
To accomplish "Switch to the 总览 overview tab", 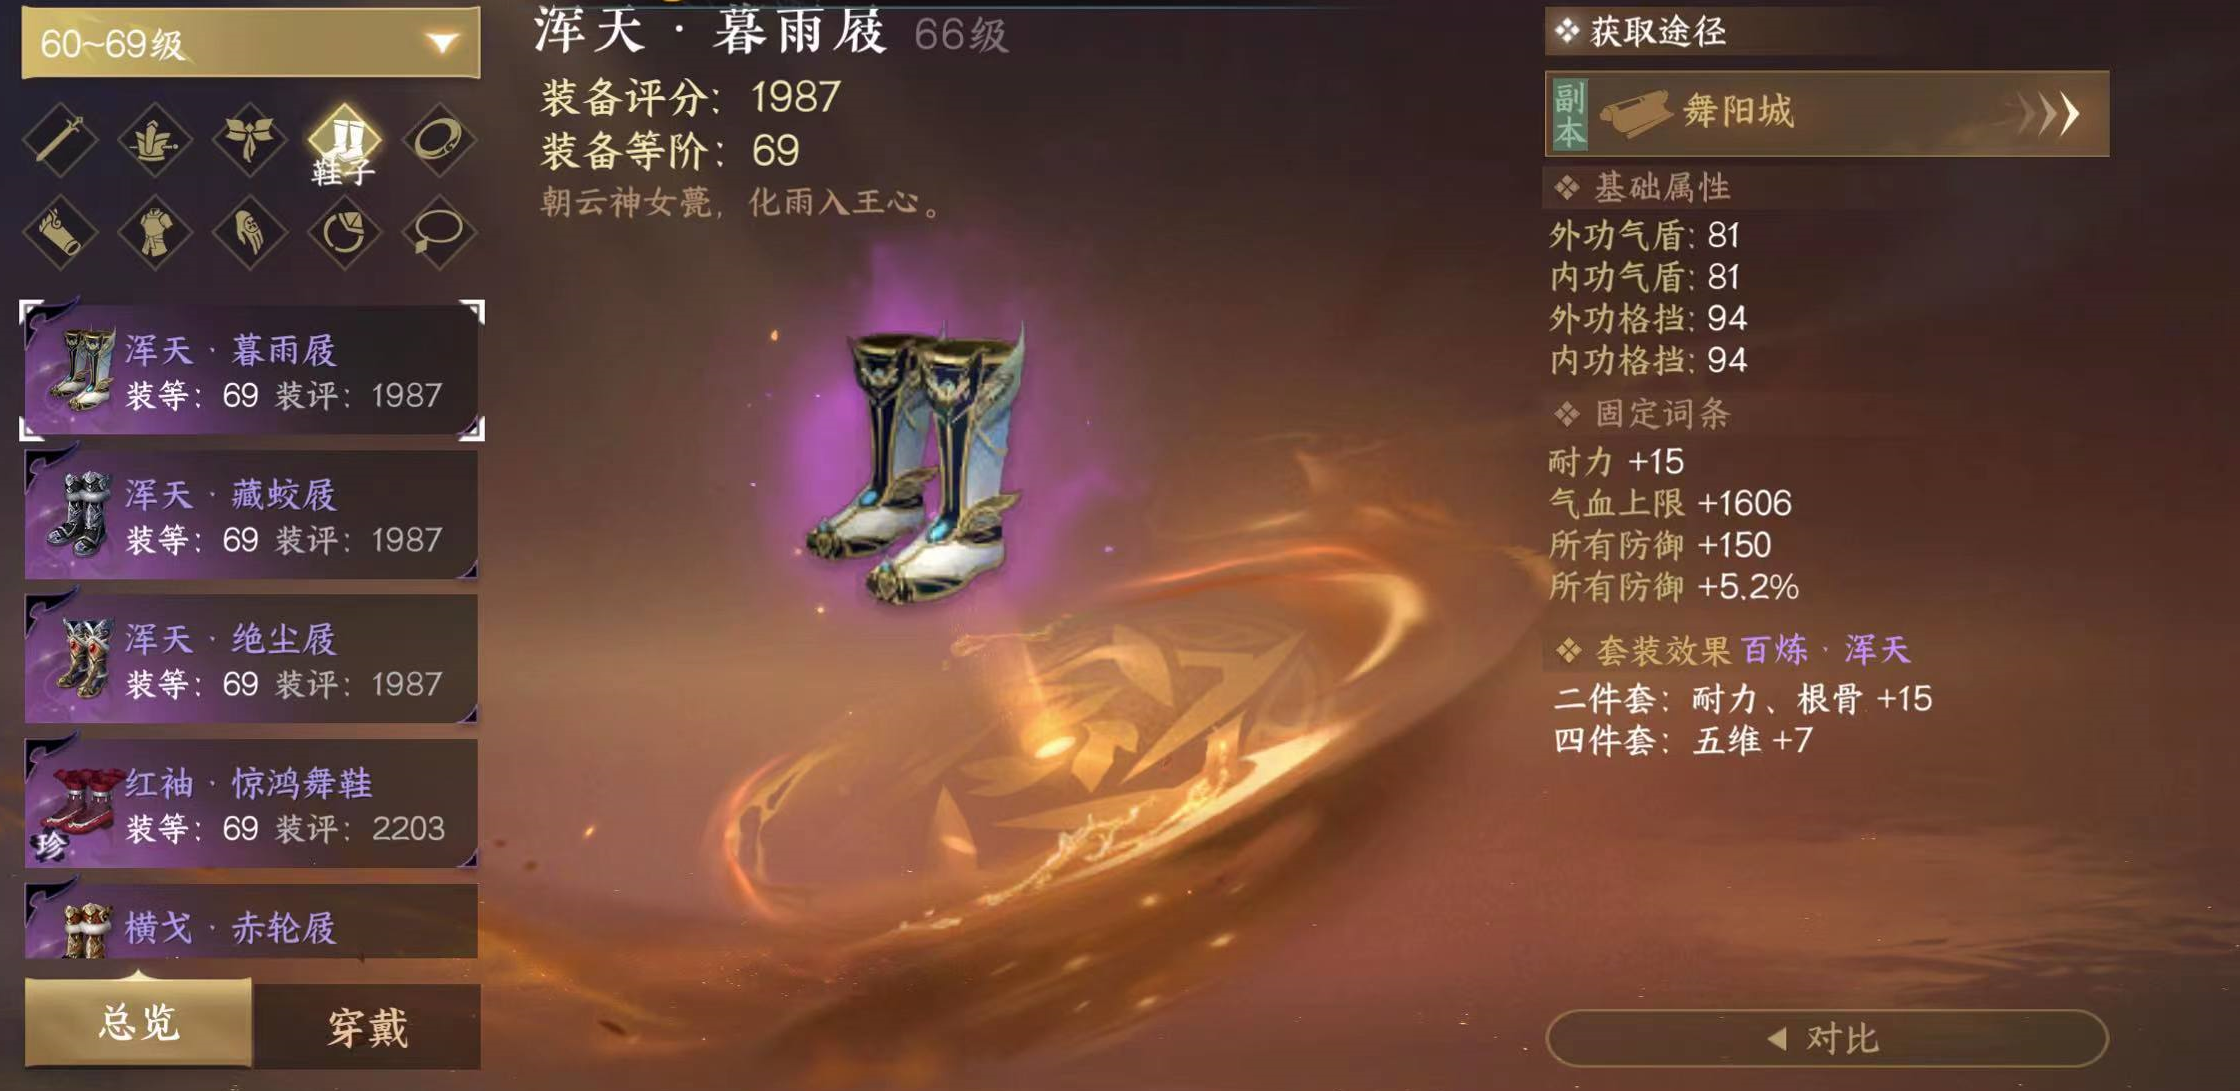I will (x=138, y=1023).
